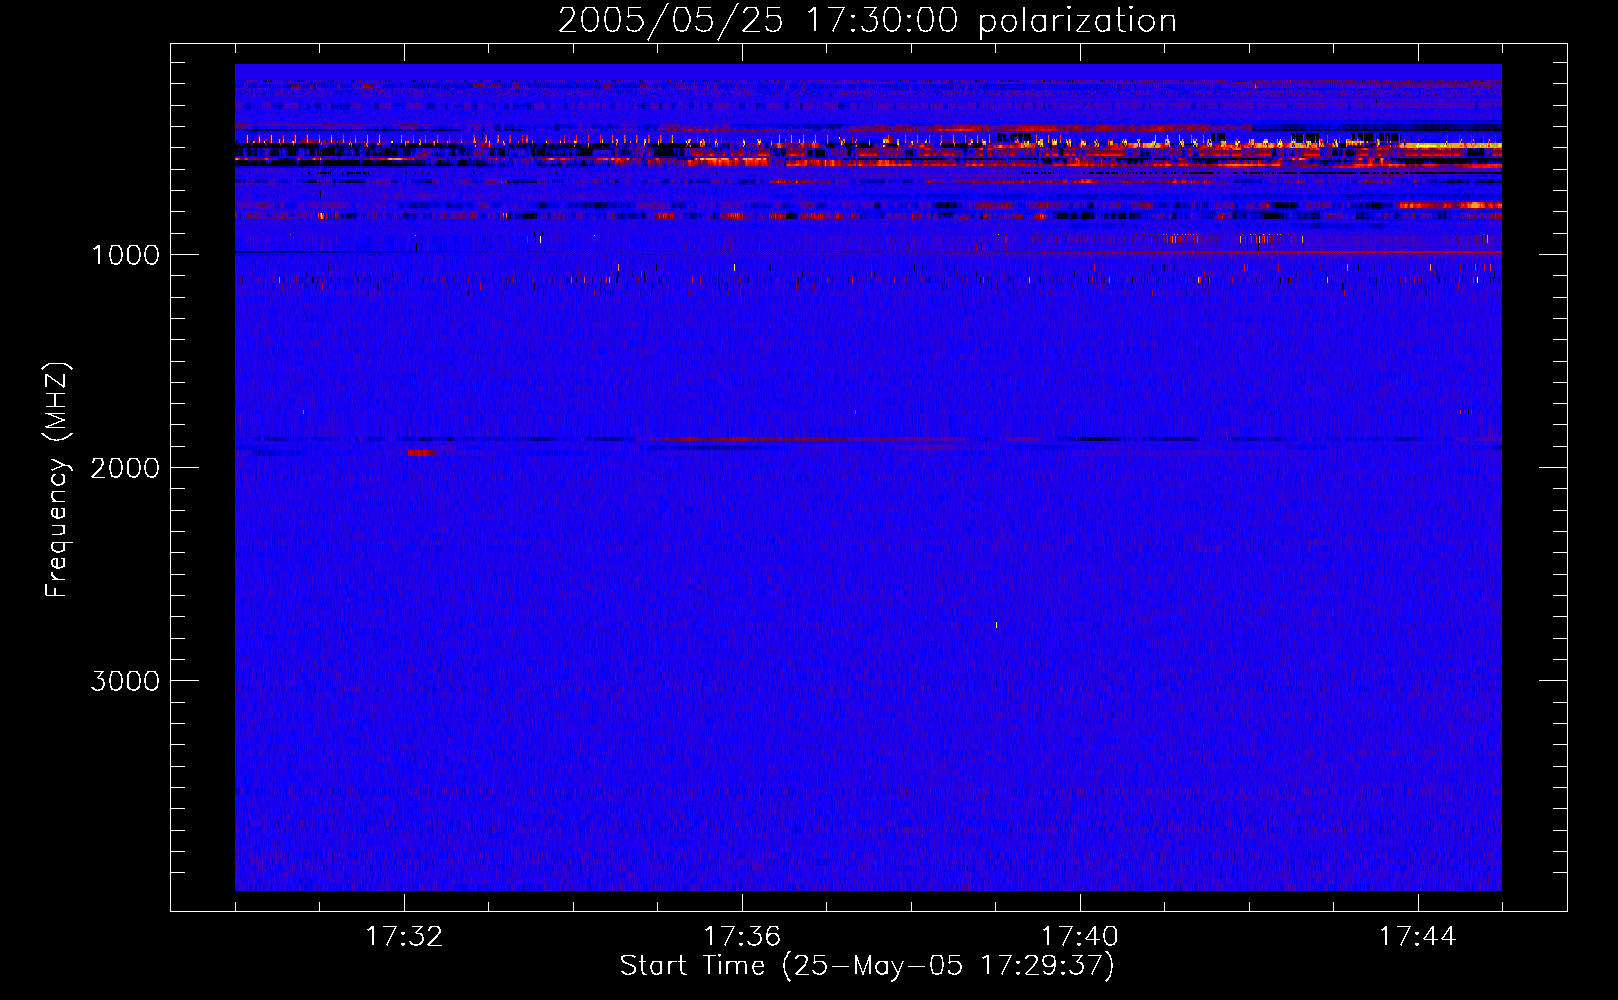
Task: Click the 'Frequency (MHZ)' axis label
Action: (x=57, y=480)
